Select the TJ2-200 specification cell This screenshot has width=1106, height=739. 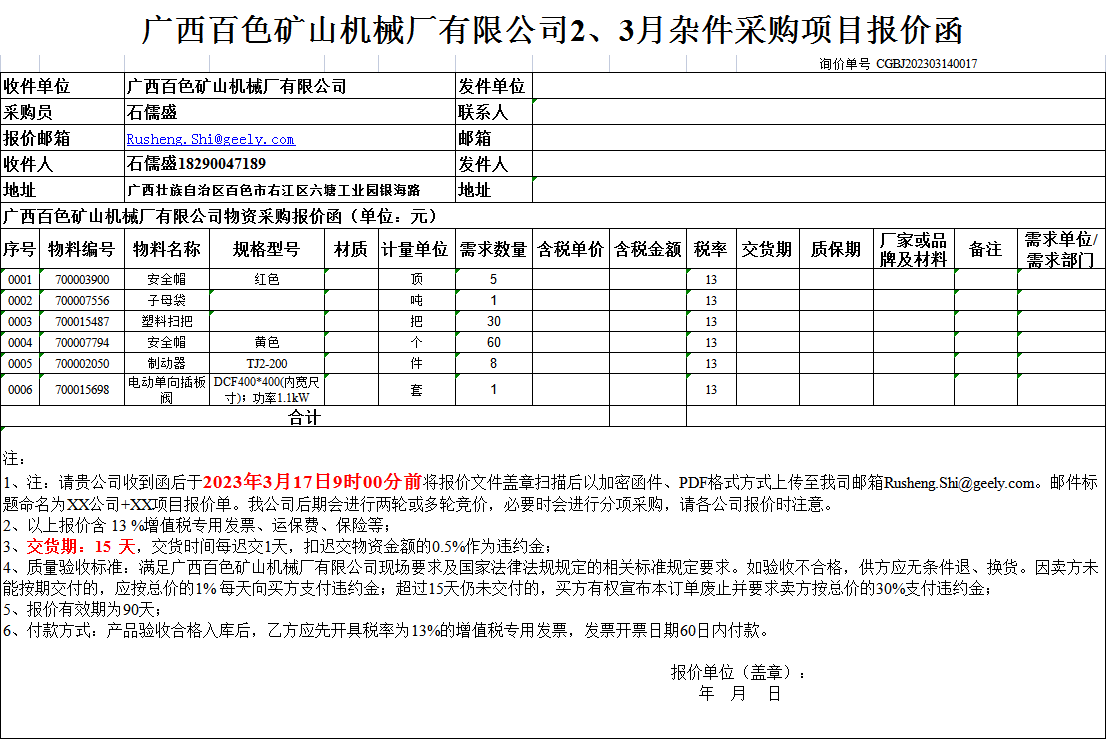[x=267, y=364]
